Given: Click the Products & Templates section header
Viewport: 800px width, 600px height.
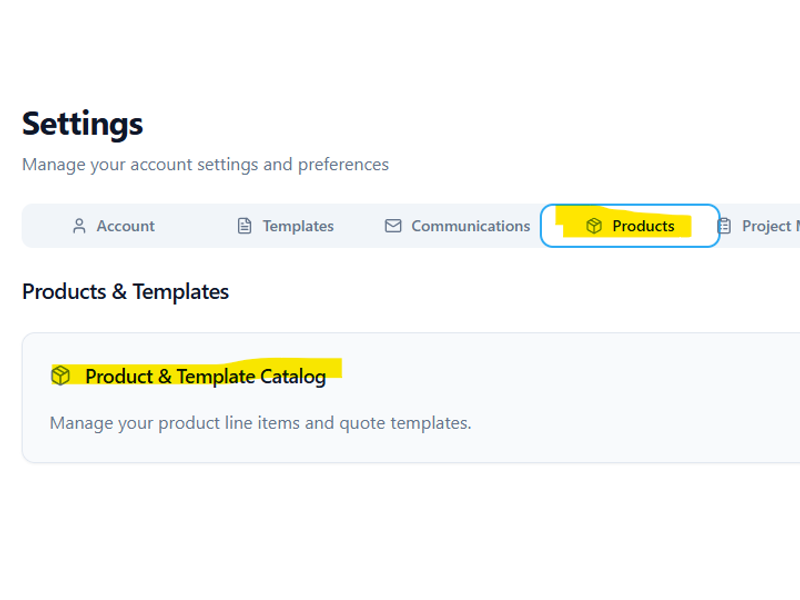Looking at the screenshot, I should [x=126, y=291].
